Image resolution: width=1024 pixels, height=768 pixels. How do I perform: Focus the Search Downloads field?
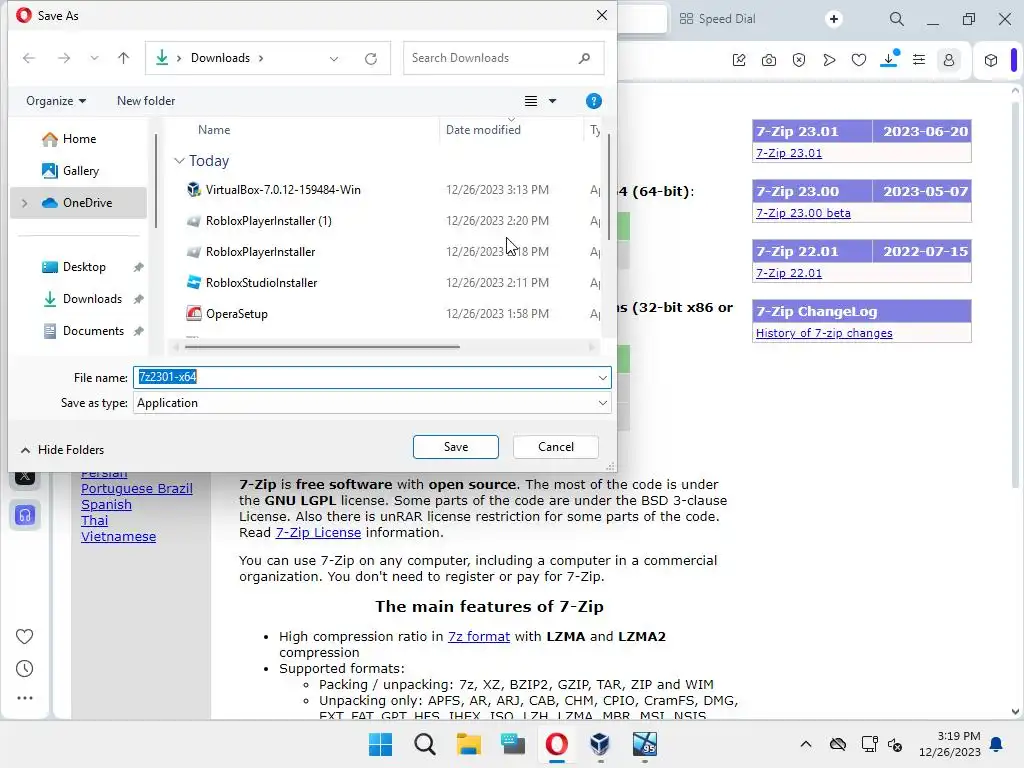[x=503, y=58]
